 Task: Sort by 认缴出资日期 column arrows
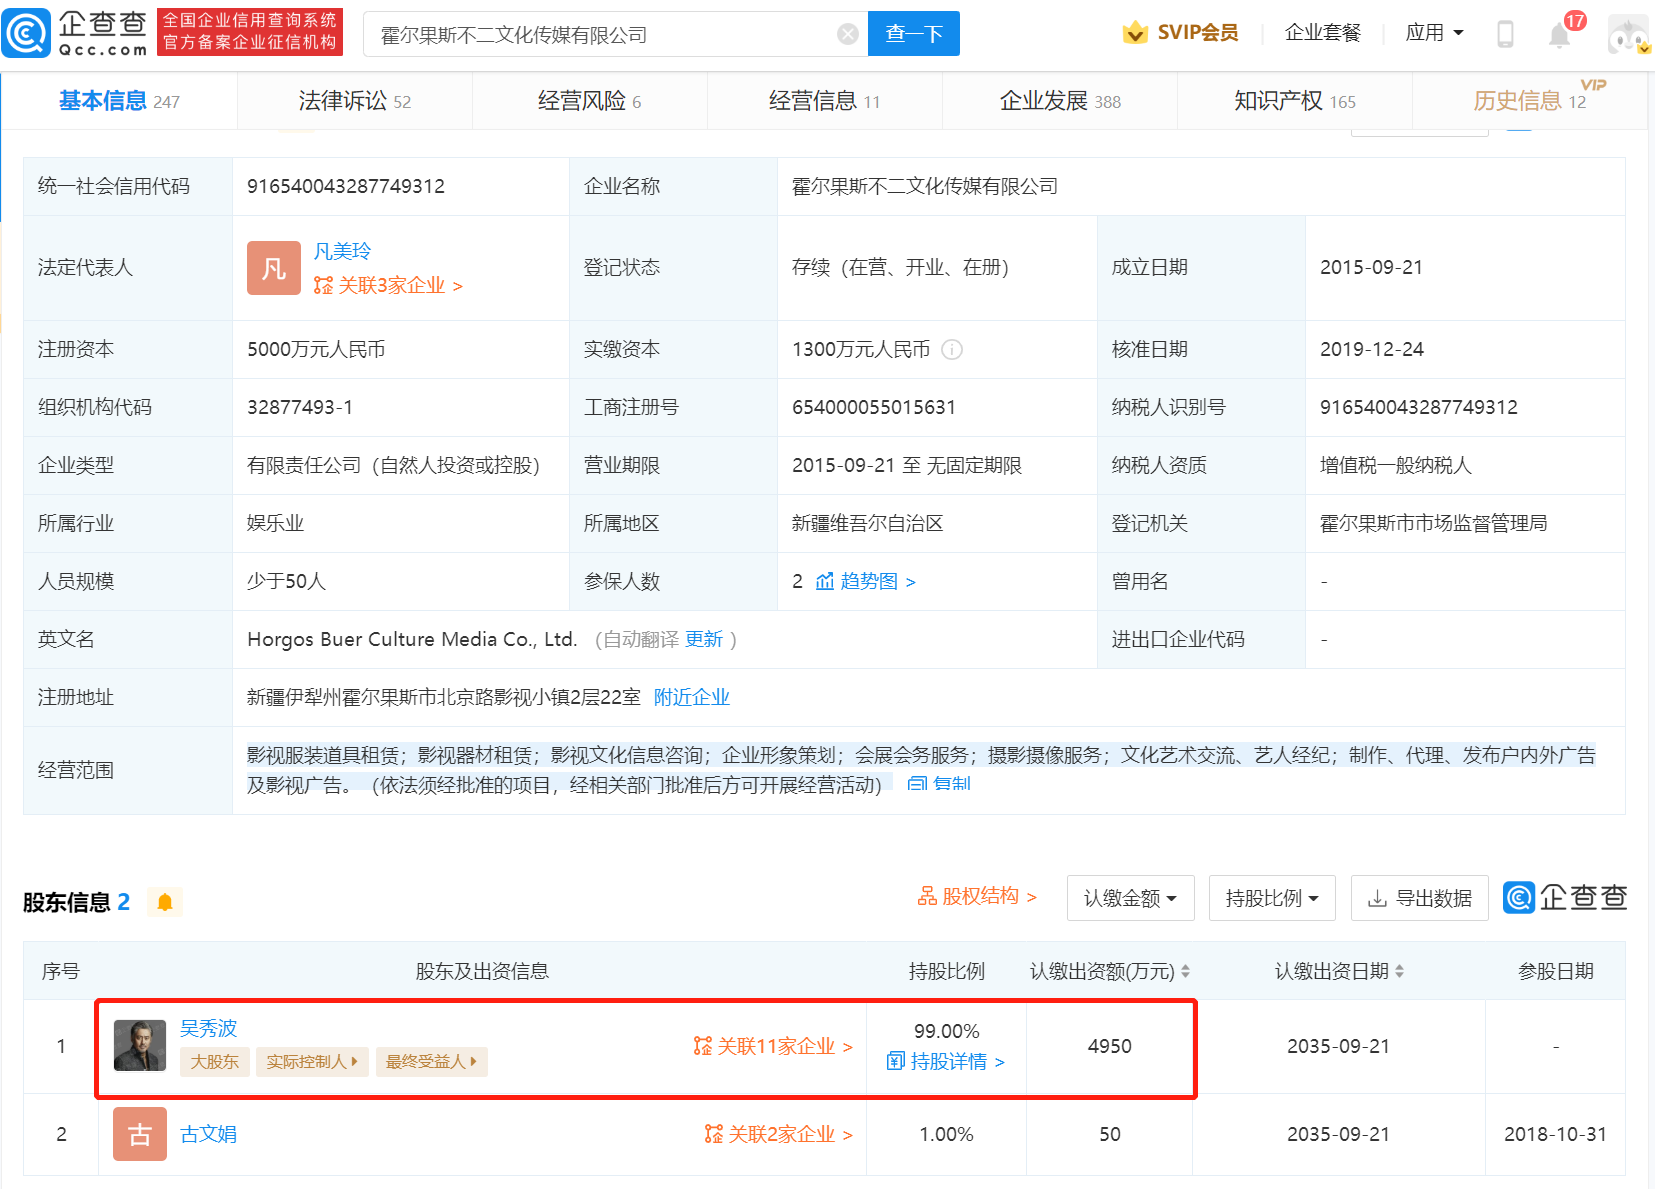[x=1400, y=971]
